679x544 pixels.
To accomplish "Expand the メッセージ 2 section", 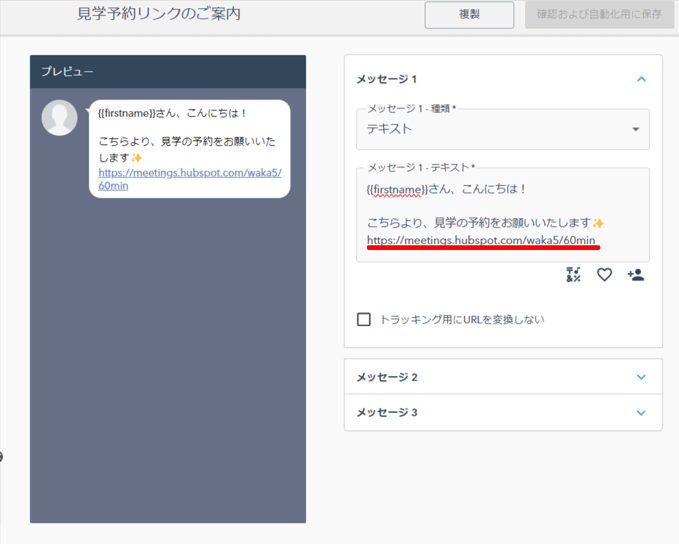I will click(x=641, y=377).
